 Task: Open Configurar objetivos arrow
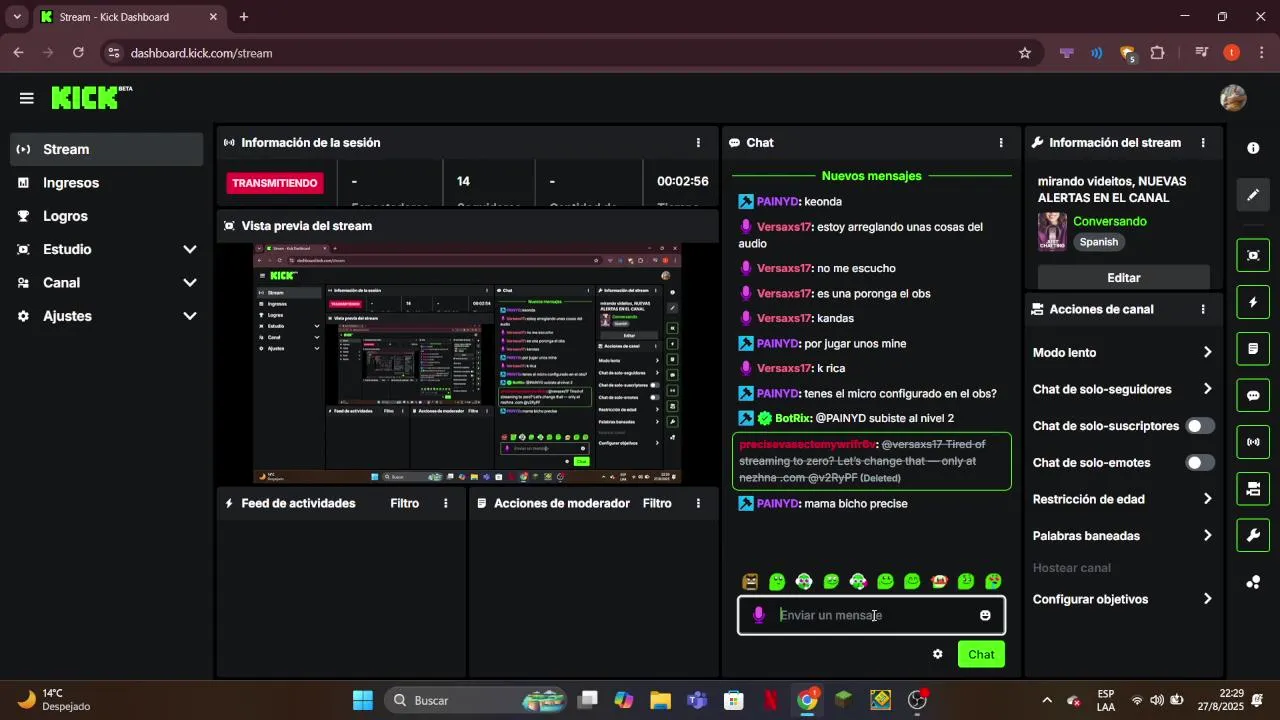(x=1207, y=599)
